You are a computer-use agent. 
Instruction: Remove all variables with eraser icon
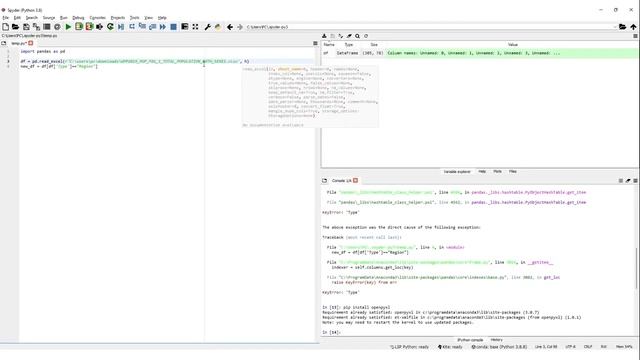349,36
